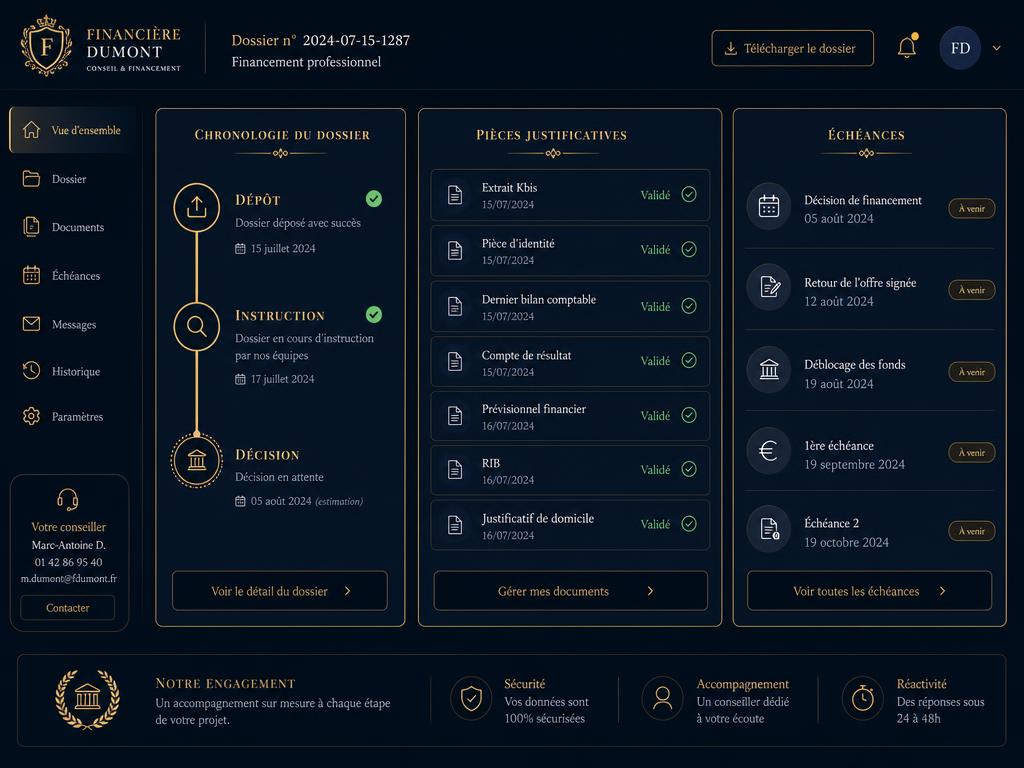Open Vue d'ensemble in sidebar
1024x768 pixels.
(72, 130)
